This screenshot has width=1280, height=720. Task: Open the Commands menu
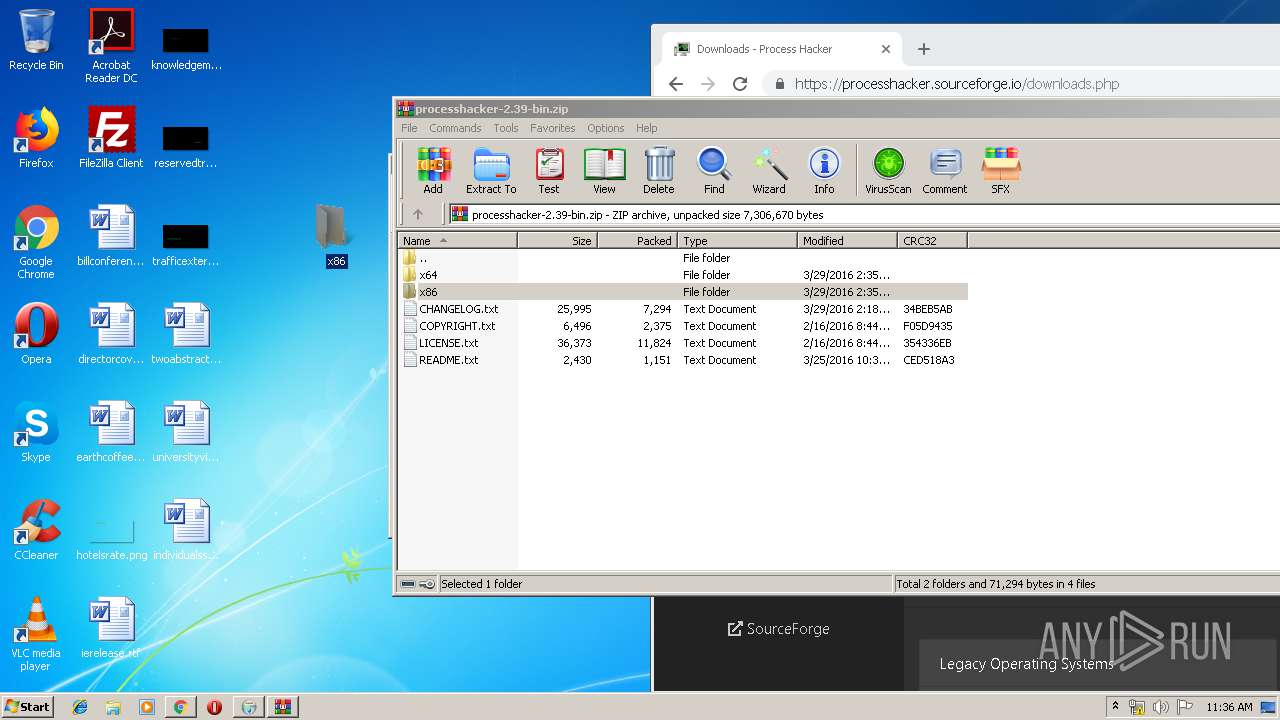(455, 128)
